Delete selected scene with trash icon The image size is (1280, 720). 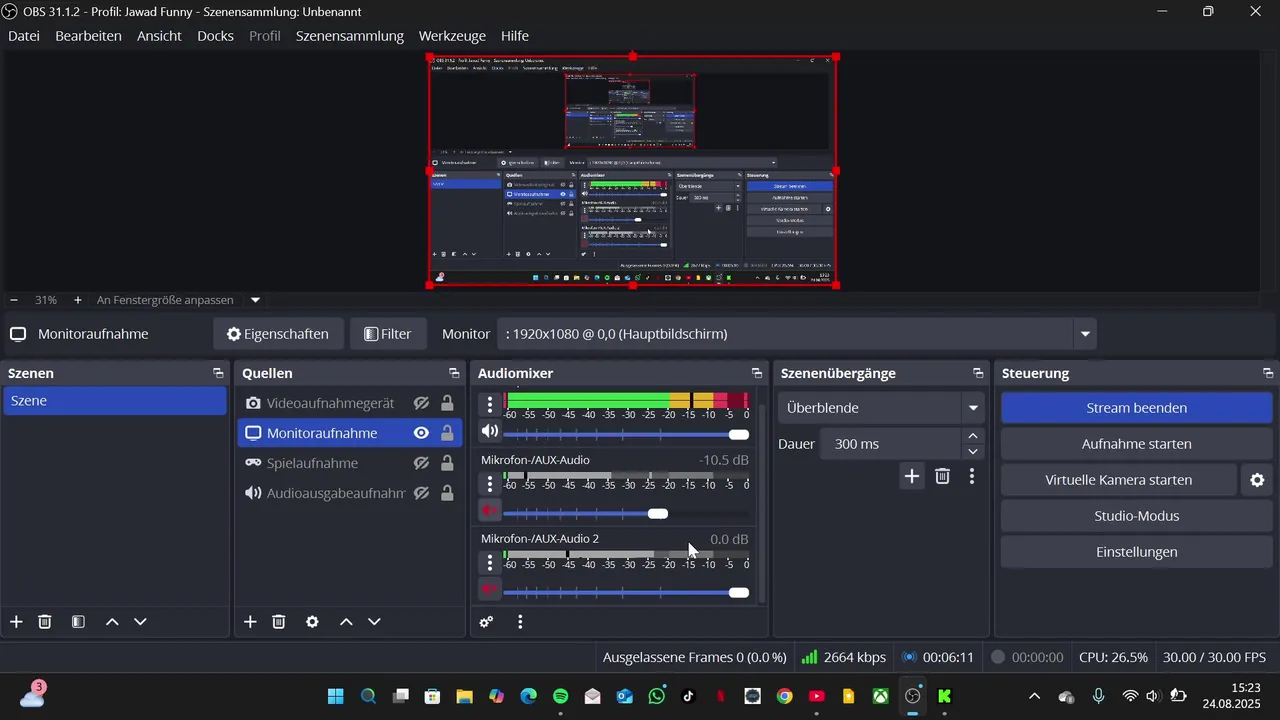click(45, 622)
